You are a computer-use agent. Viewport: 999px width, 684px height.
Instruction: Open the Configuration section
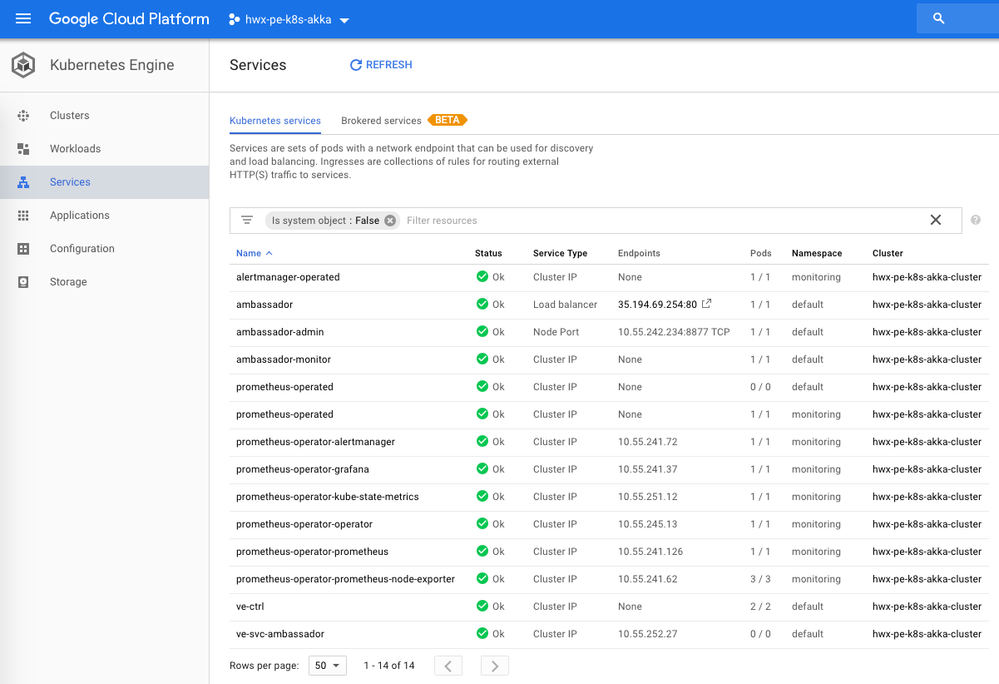(81, 248)
